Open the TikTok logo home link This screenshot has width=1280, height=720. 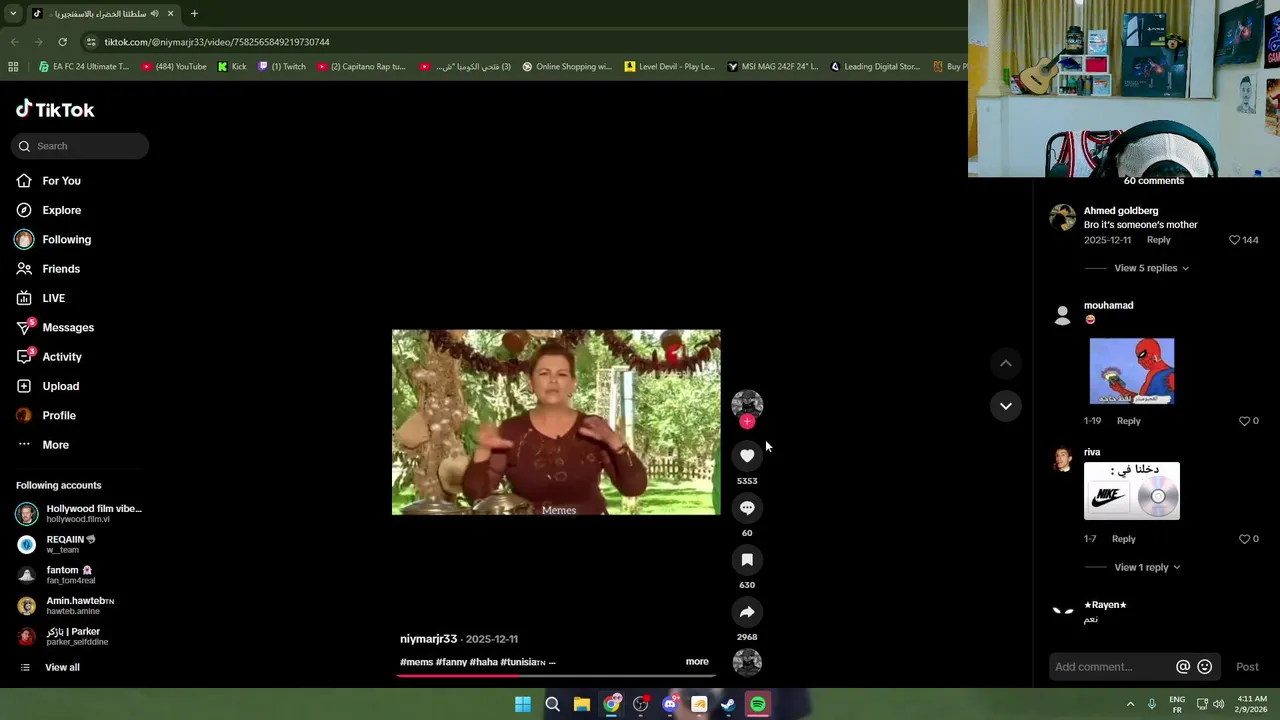point(55,109)
